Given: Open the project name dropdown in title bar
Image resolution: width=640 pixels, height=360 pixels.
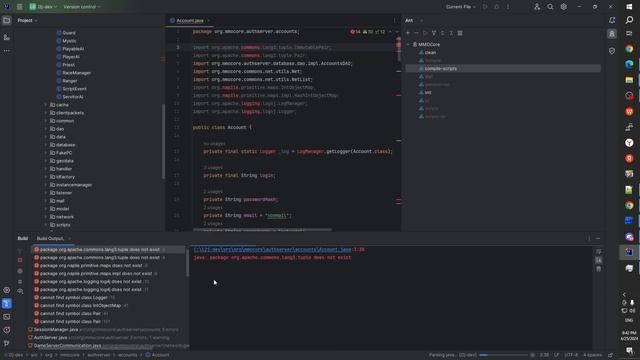Looking at the screenshot, I should [x=43, y=7].
